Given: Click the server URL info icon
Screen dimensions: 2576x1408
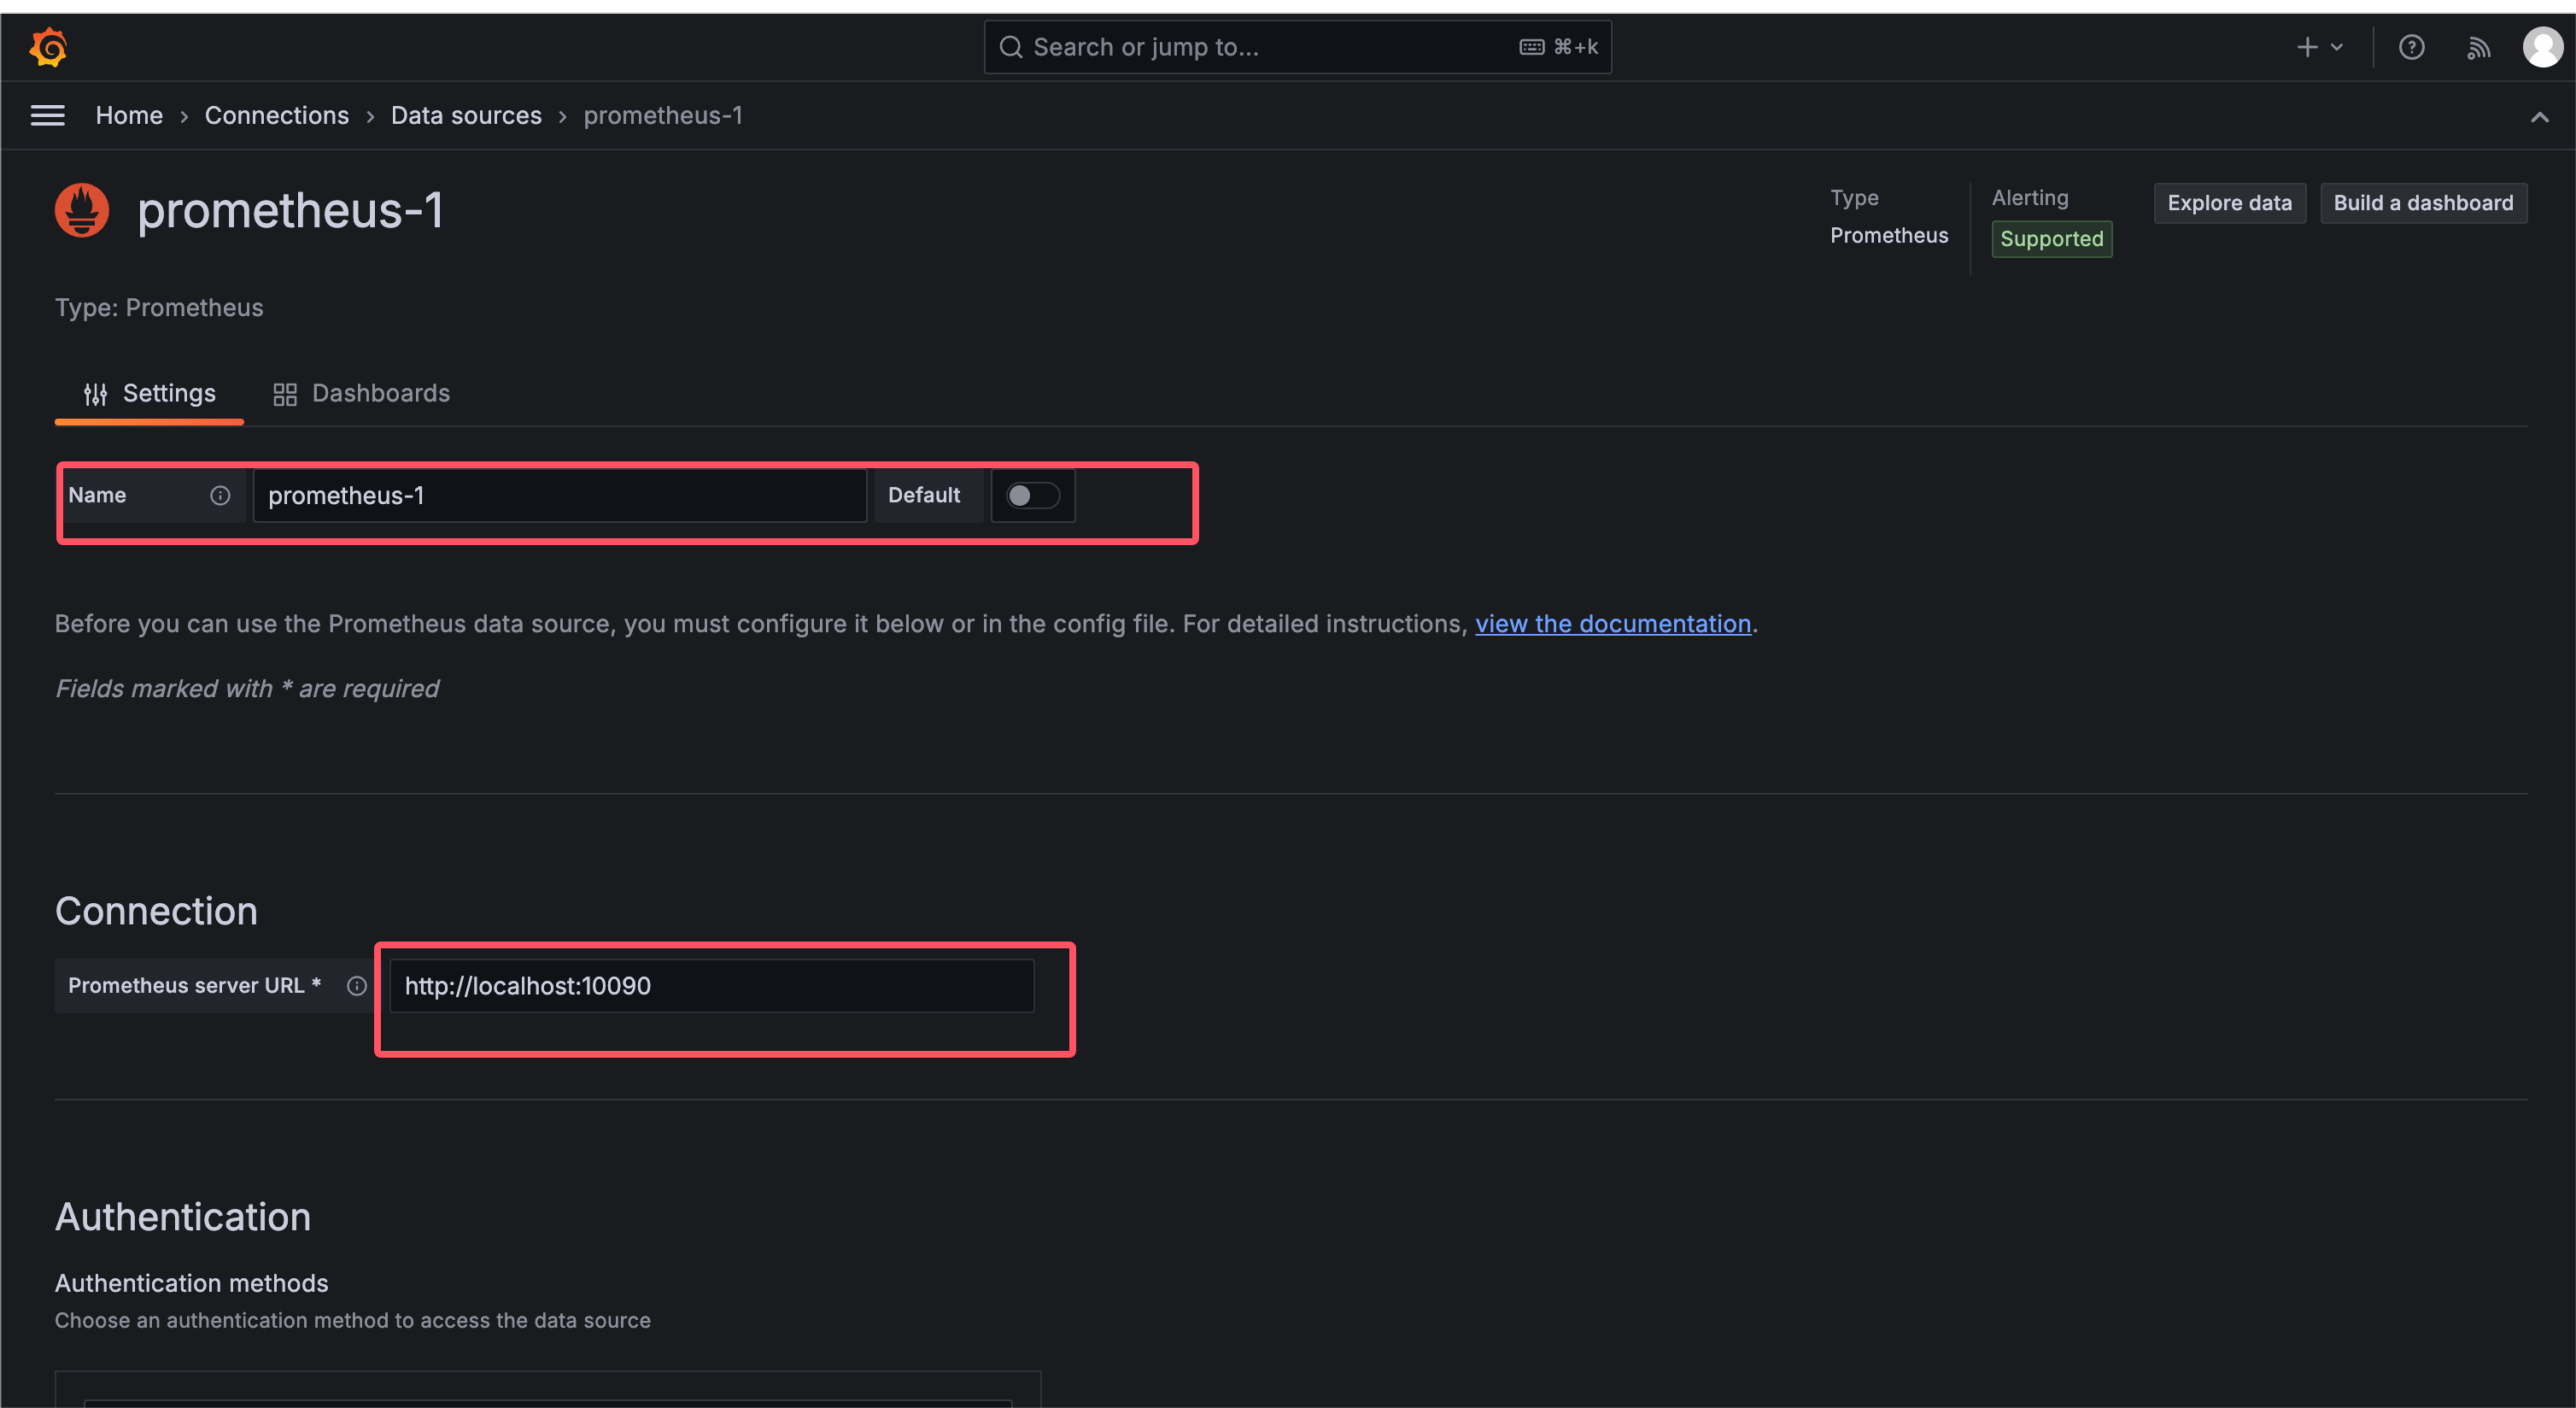Looking at the screenshot, I should 356,986.
